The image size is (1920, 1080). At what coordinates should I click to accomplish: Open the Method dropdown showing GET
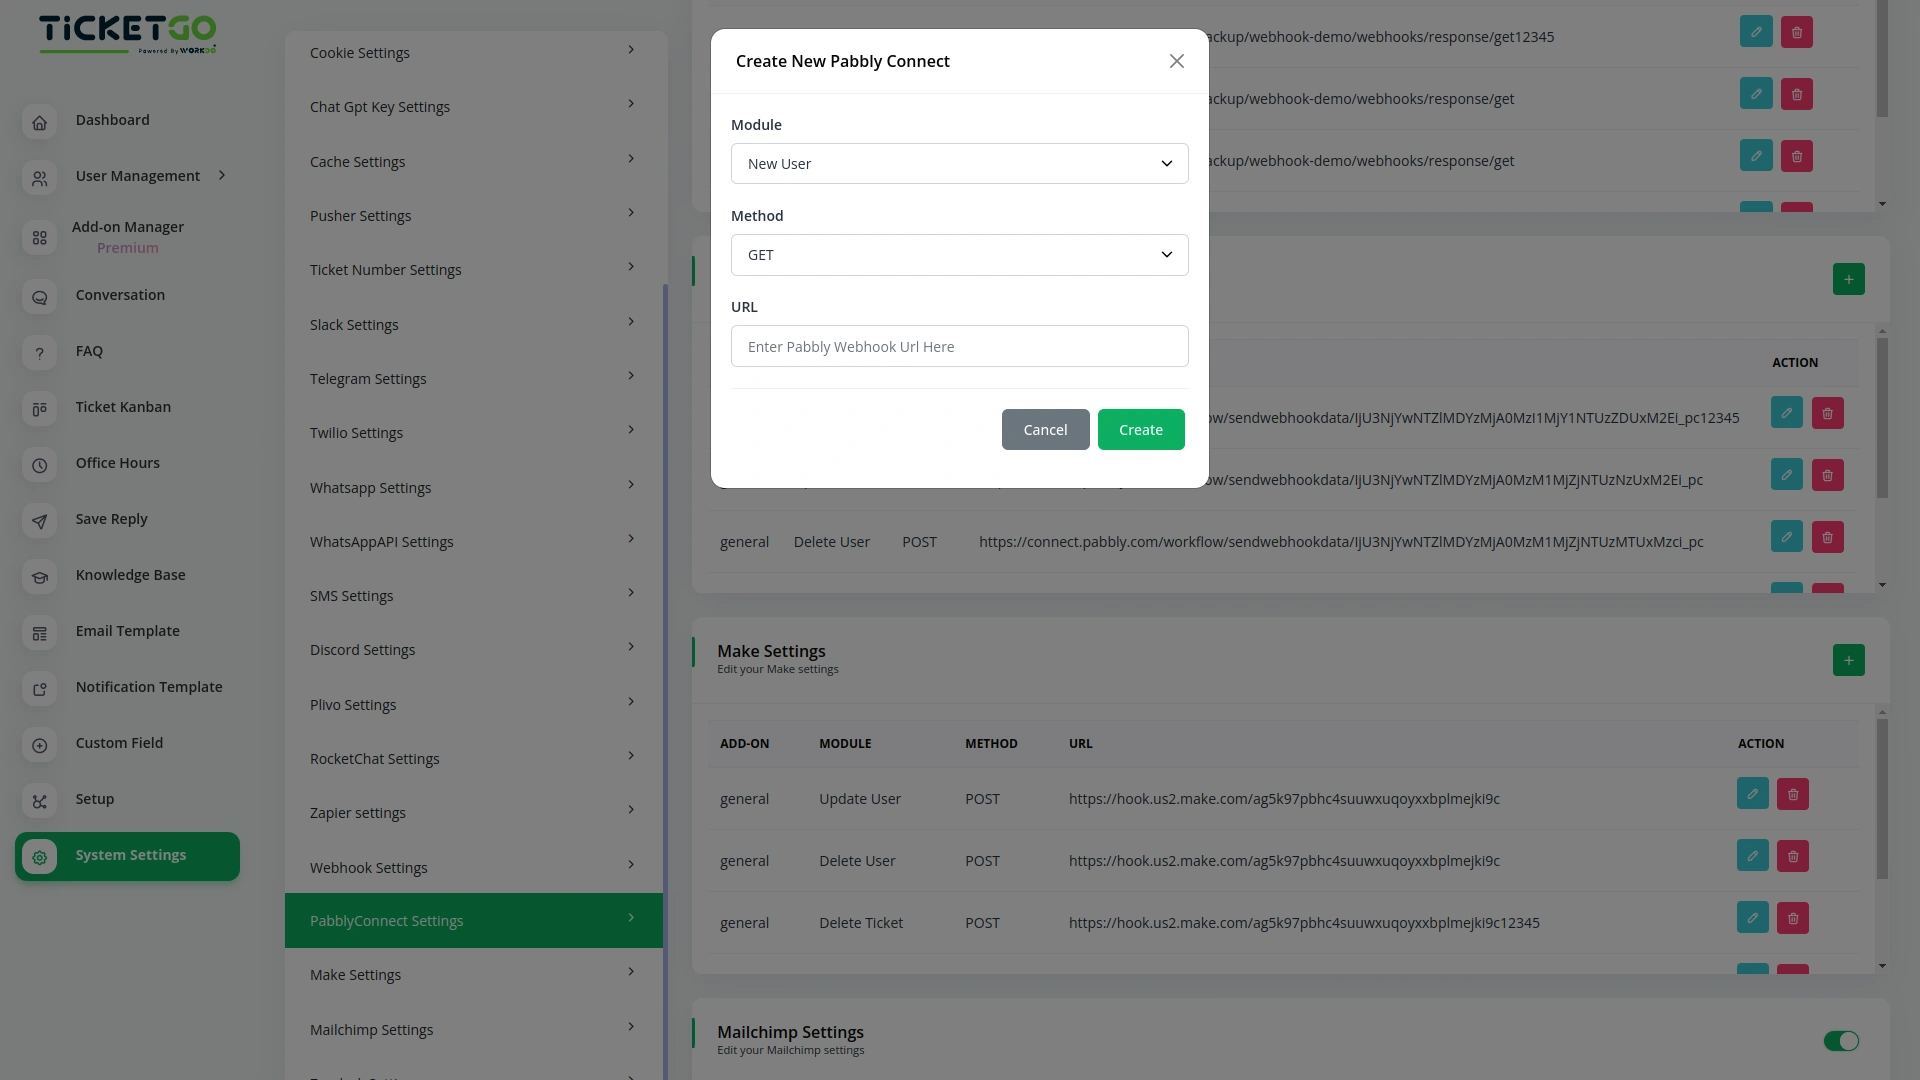(959, 255)
